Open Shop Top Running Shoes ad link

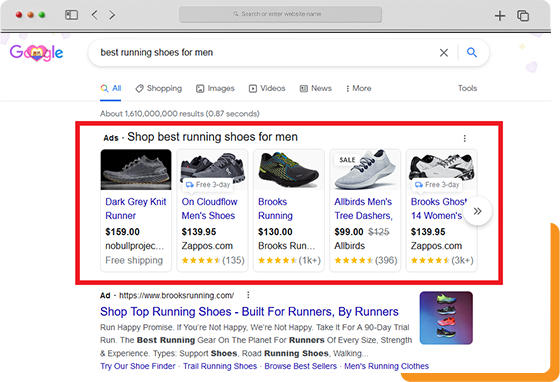(x=249, y=312)
